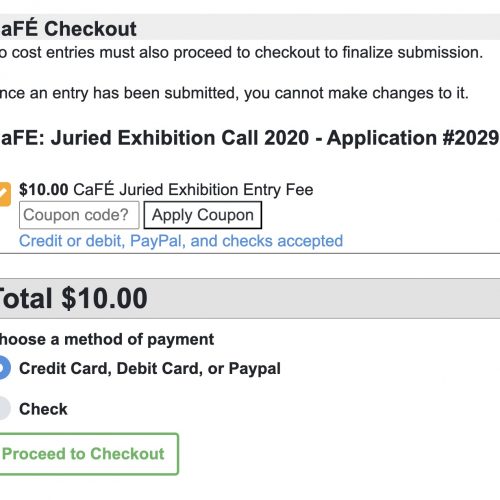Click the Credit Card, Debit Card, or Paypal label
Image resolution: width=500 pixels, height=500 pixels.
click(x=150, y=369)
